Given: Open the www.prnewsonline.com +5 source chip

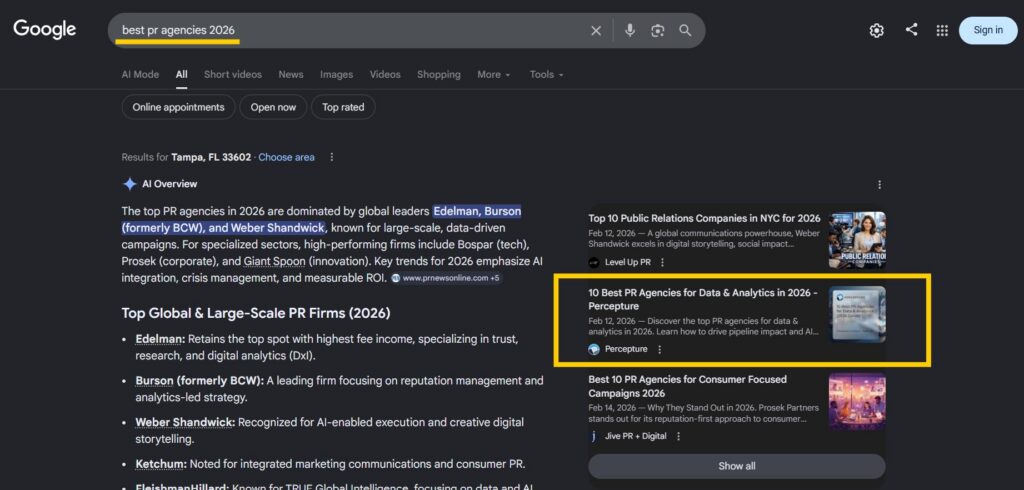Looking at the screenshot, I should (x=446, y=278).
